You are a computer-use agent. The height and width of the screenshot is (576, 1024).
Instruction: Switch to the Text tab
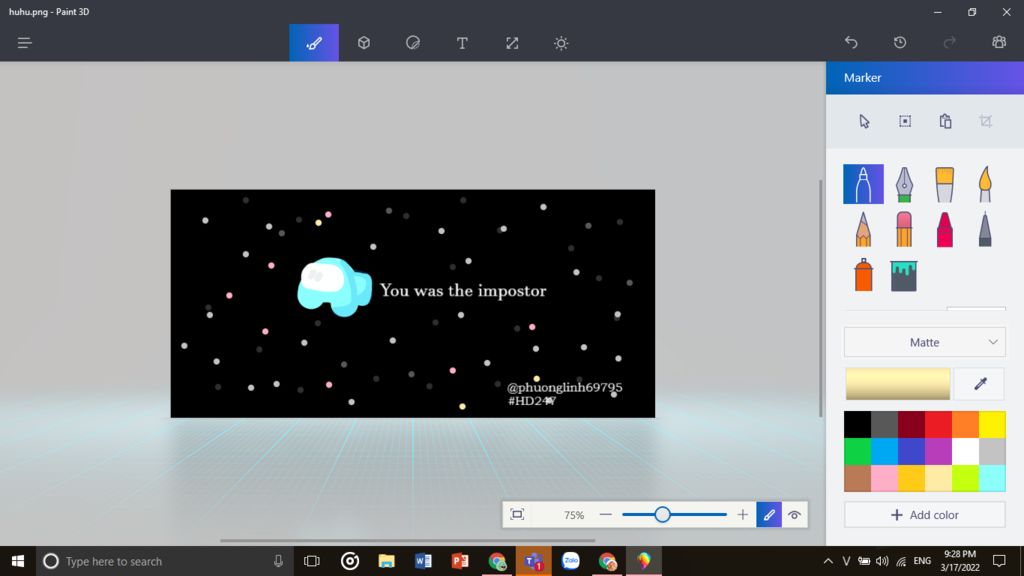pyautogui.click(x=462, y=43)
